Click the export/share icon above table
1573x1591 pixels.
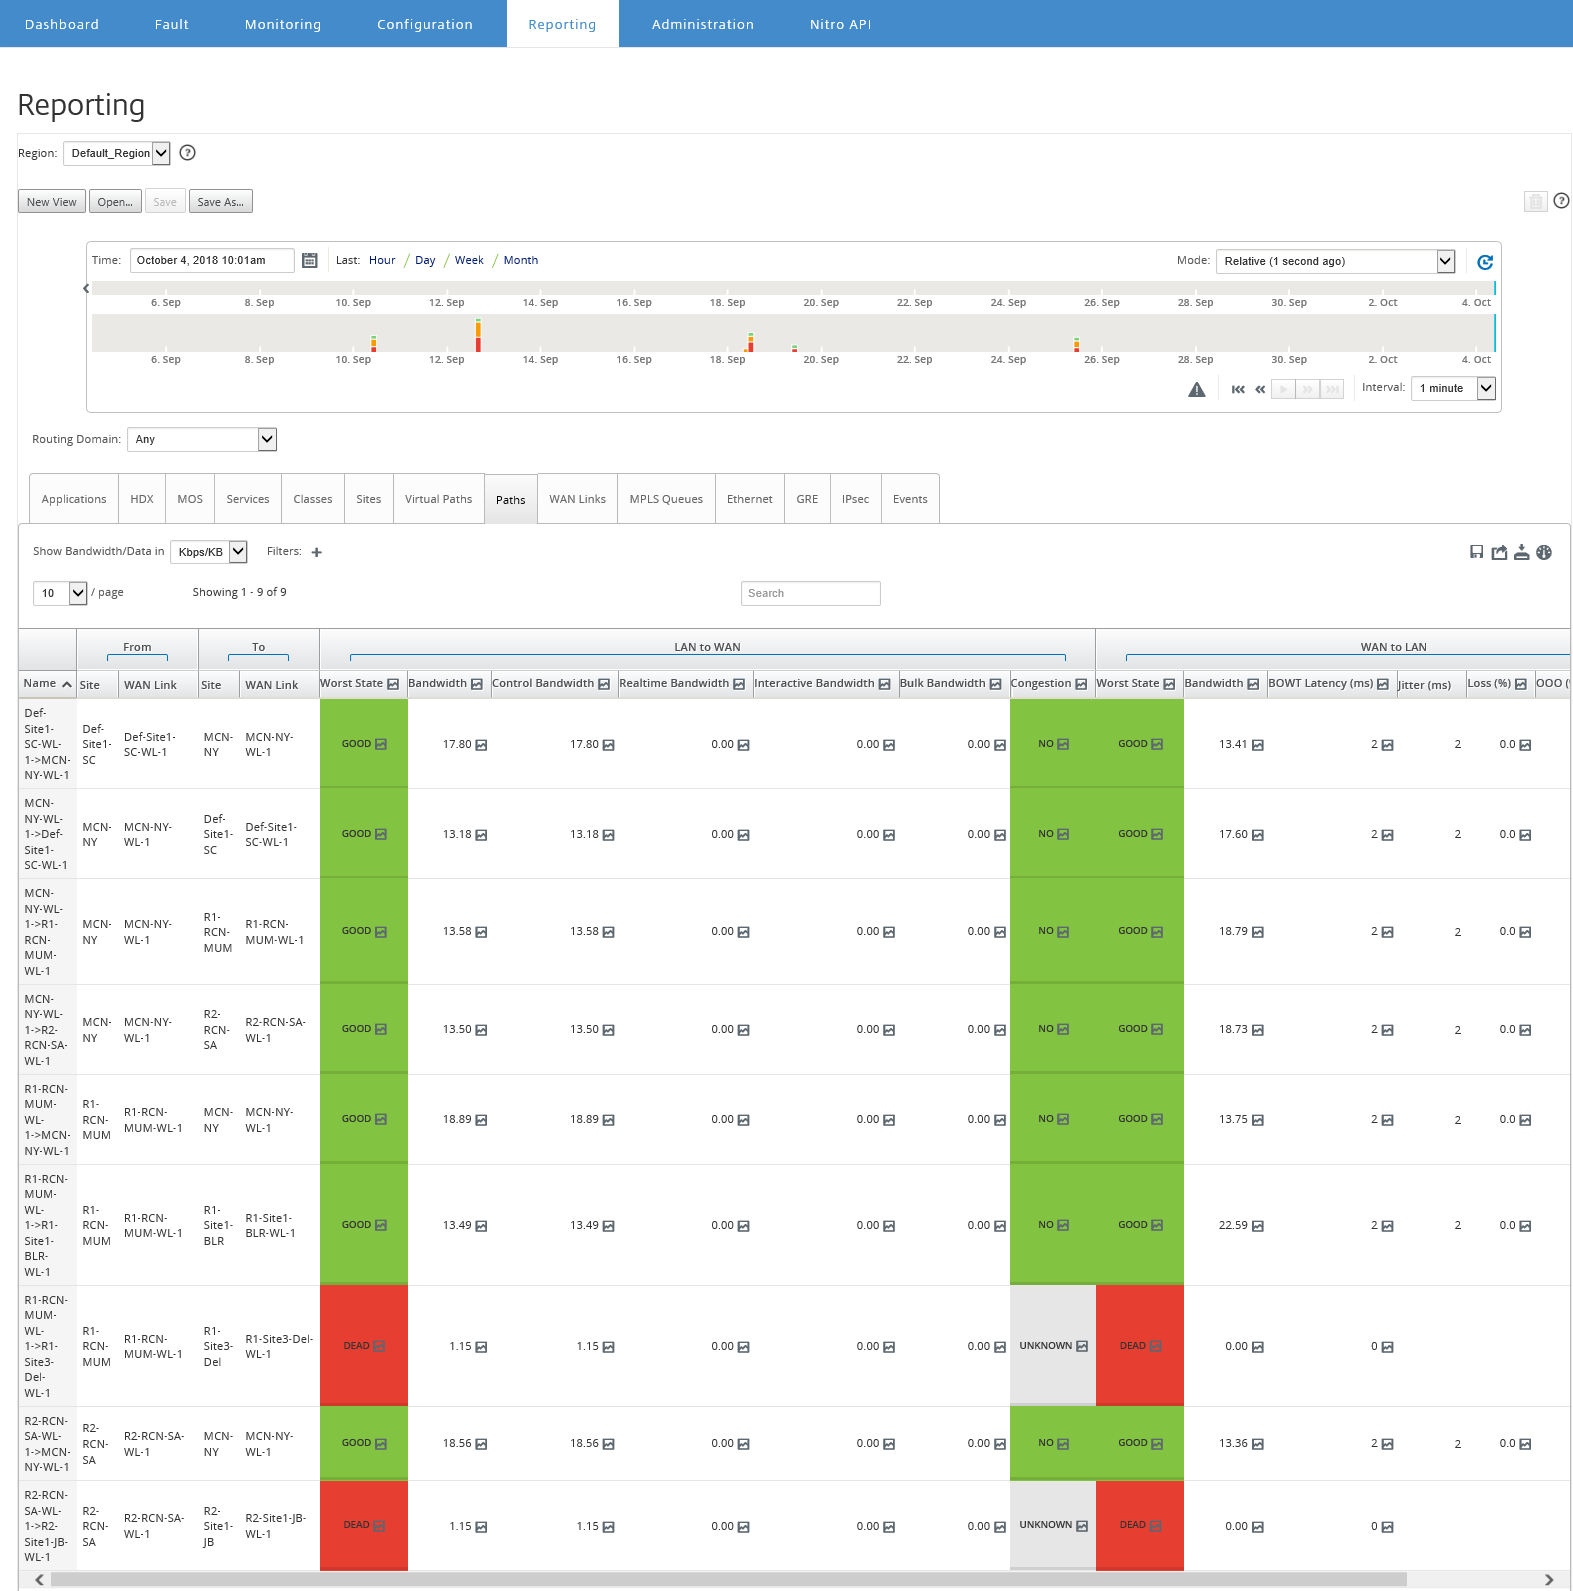(1499, 552)
